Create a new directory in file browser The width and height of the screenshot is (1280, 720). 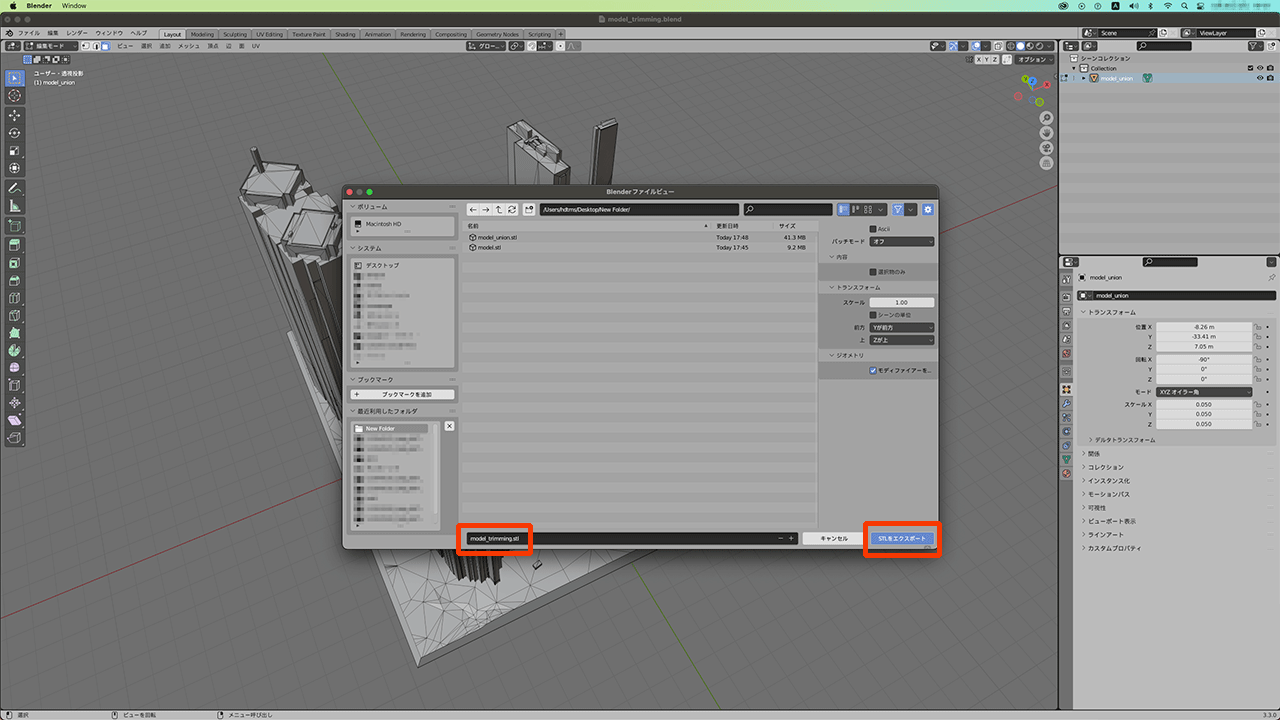click(528, 209)
